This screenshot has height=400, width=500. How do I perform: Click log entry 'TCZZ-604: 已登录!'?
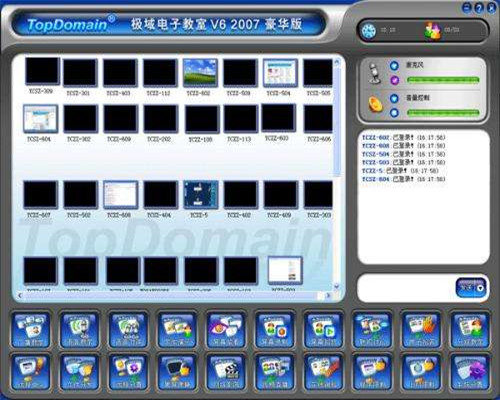coord(403,179)
